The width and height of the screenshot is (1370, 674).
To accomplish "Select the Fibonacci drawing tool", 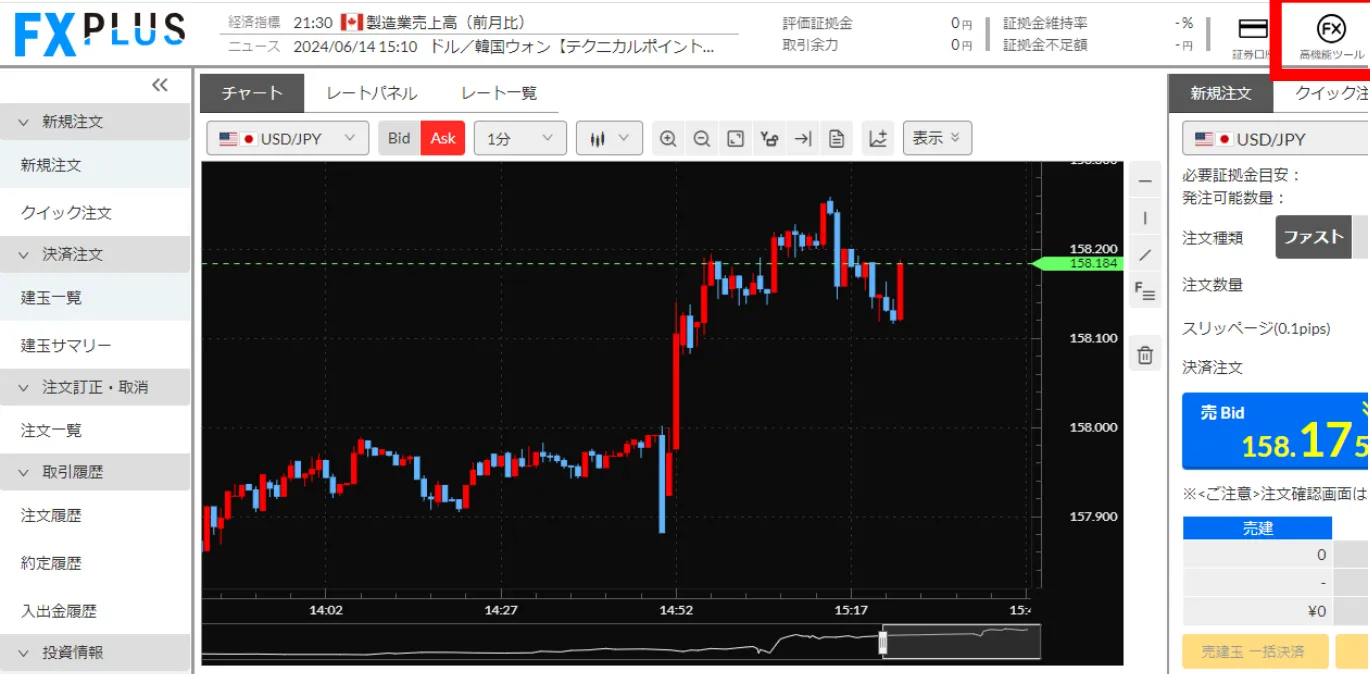I will pyautogui.click(x=1145, y=292).
